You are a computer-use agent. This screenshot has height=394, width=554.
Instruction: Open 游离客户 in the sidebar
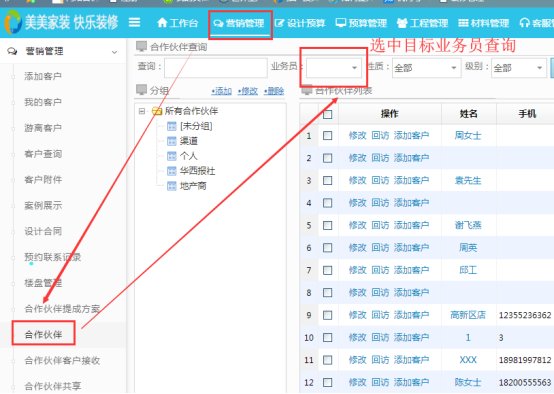43,128
